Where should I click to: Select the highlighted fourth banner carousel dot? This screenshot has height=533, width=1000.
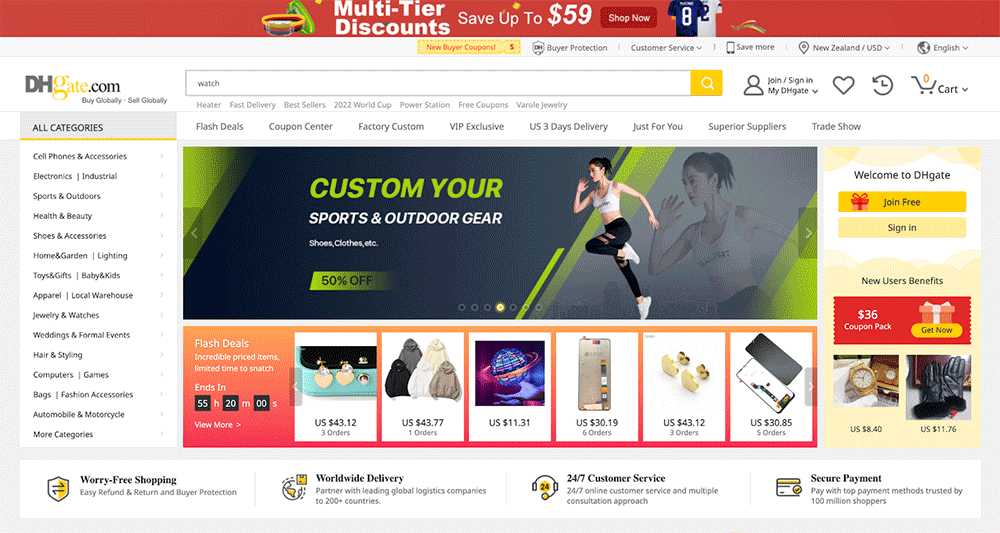(x=500, y=307)
